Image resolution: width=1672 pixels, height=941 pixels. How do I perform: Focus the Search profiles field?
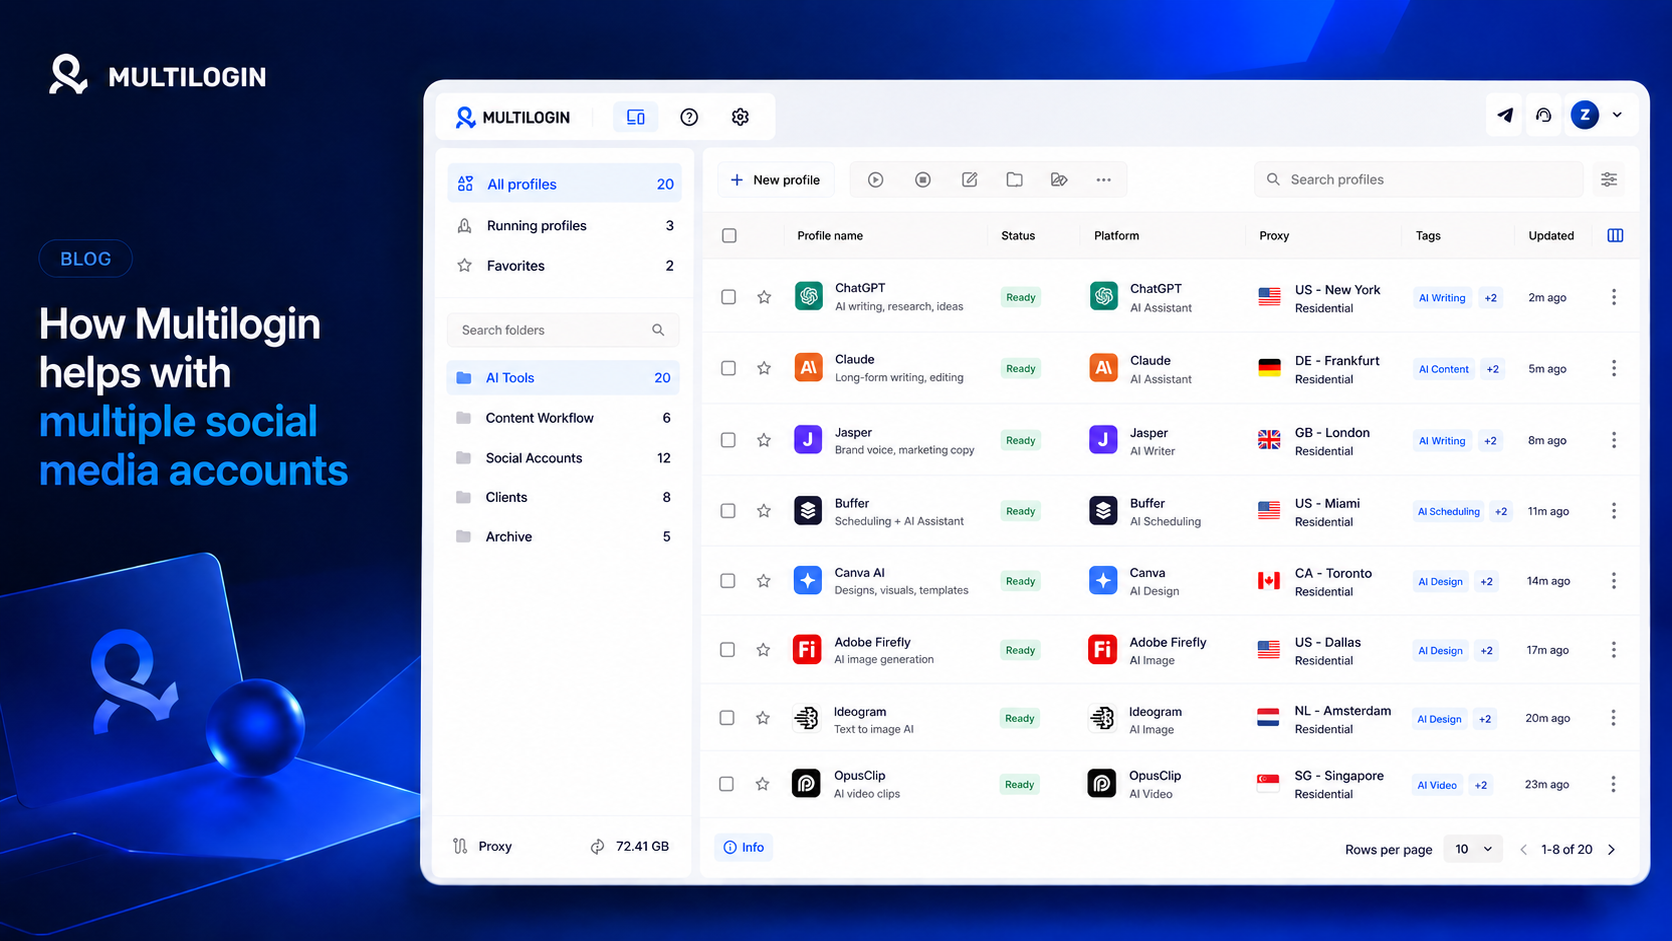point(1418,179)
